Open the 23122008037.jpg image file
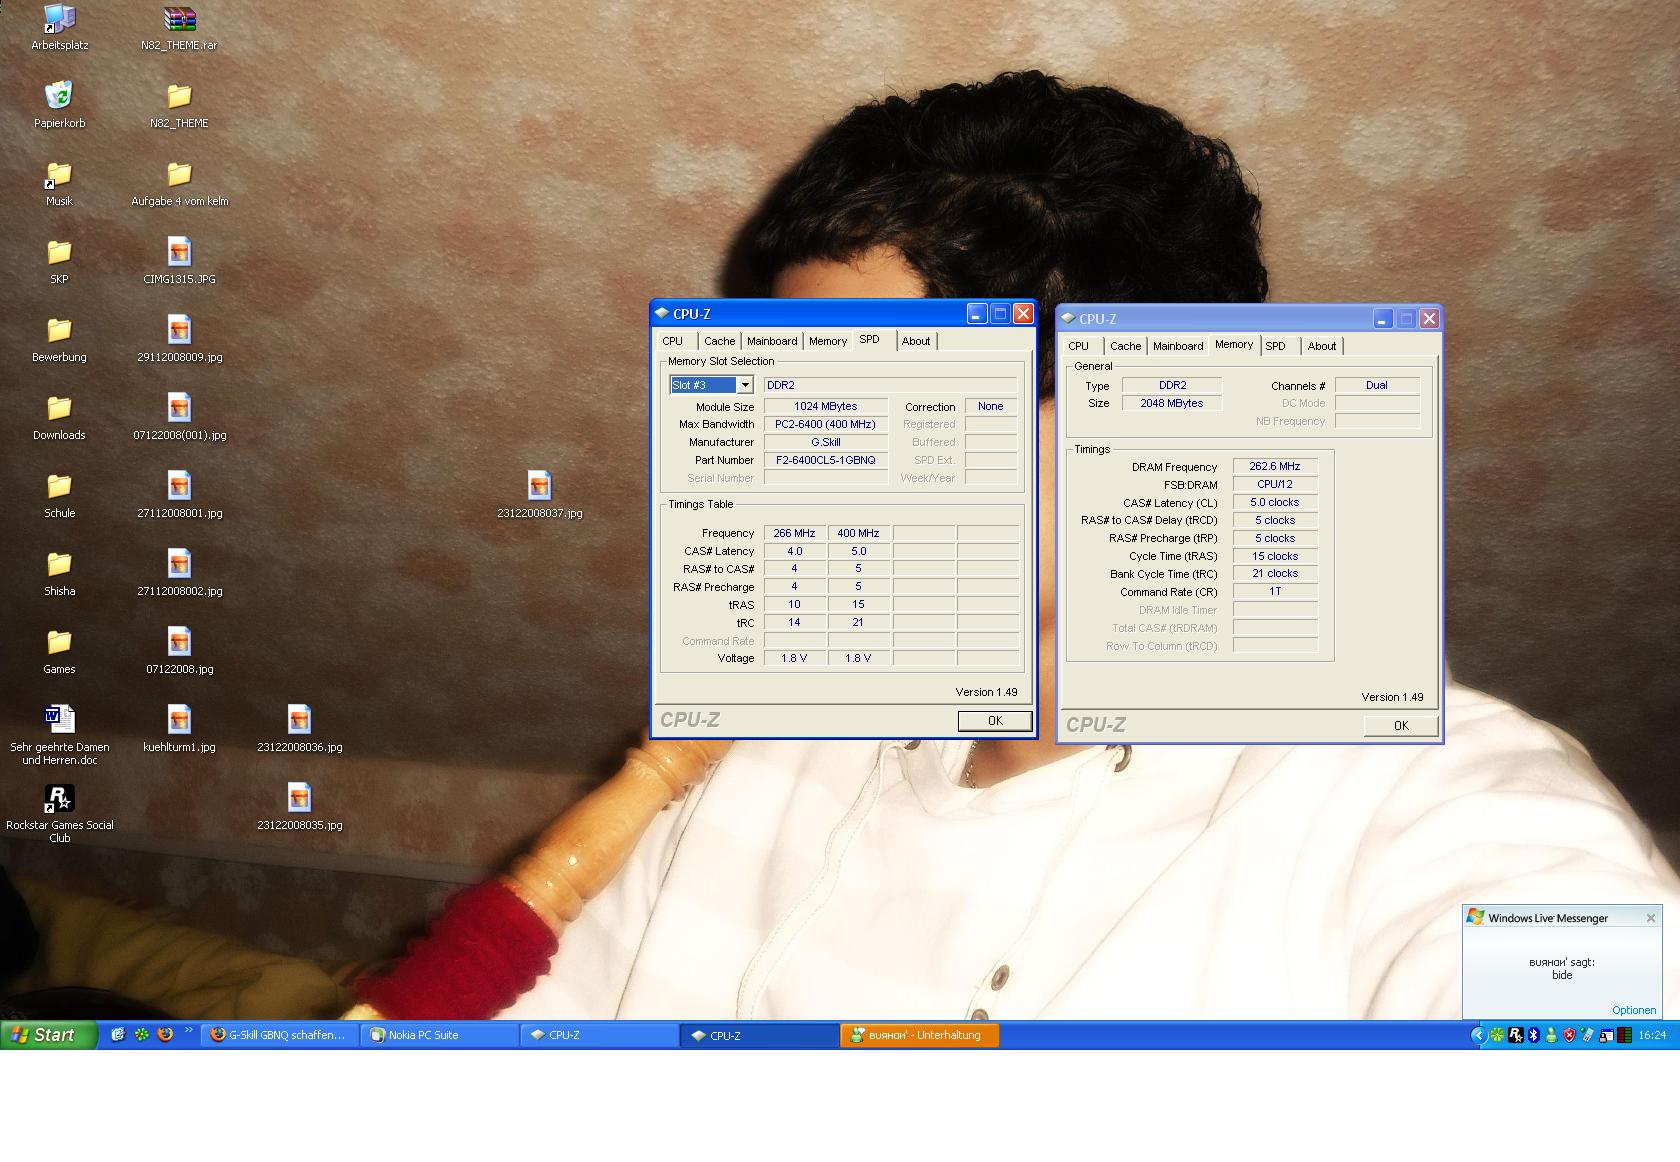Image resolution: width=1680 pixels, height=1162 pixels. tap(539, 486)
